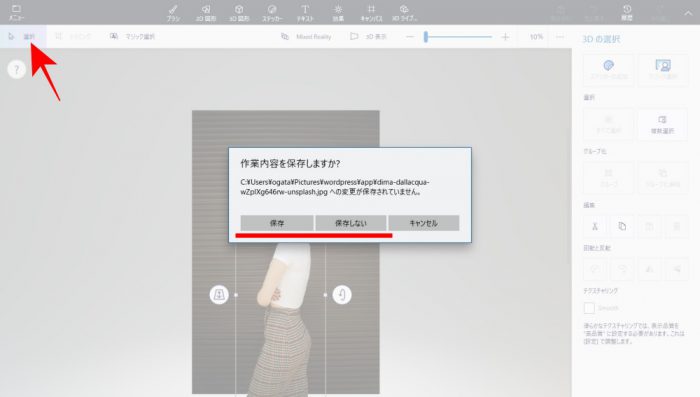Click 複数選択 multi-select button
The image size is (700, 397).
coord(663,124)
